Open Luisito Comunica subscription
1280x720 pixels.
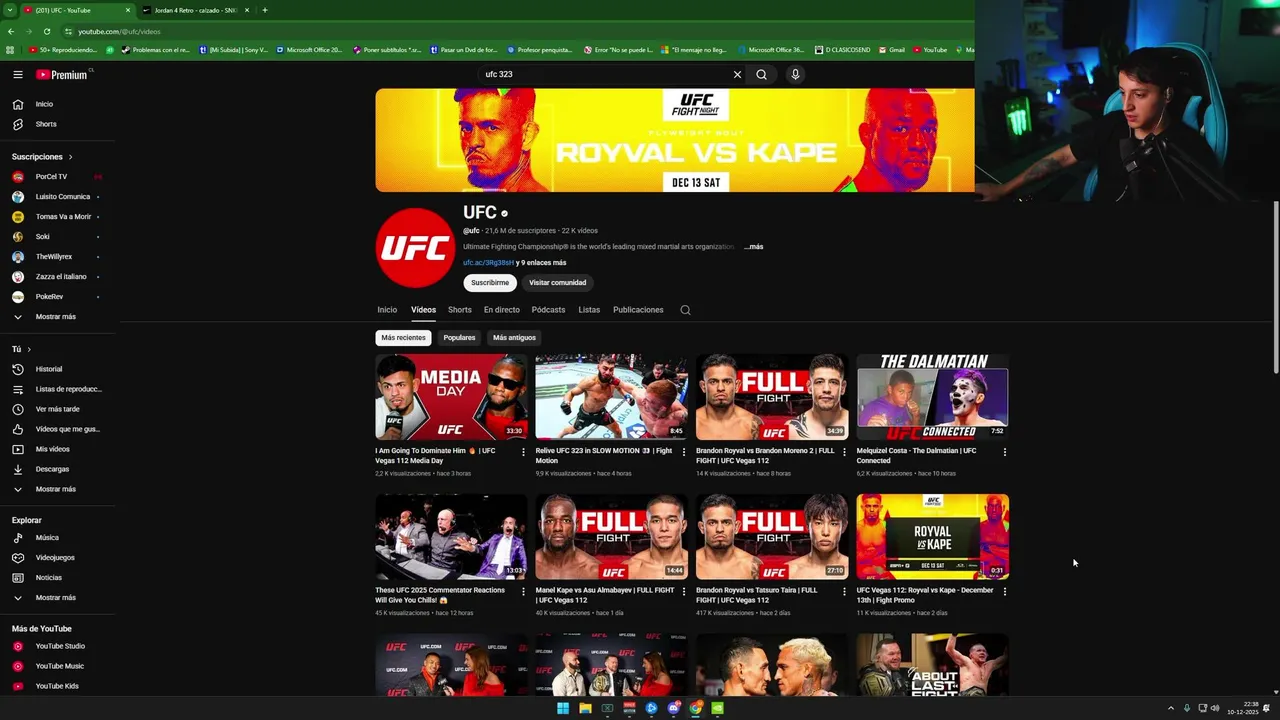[62, 197]
